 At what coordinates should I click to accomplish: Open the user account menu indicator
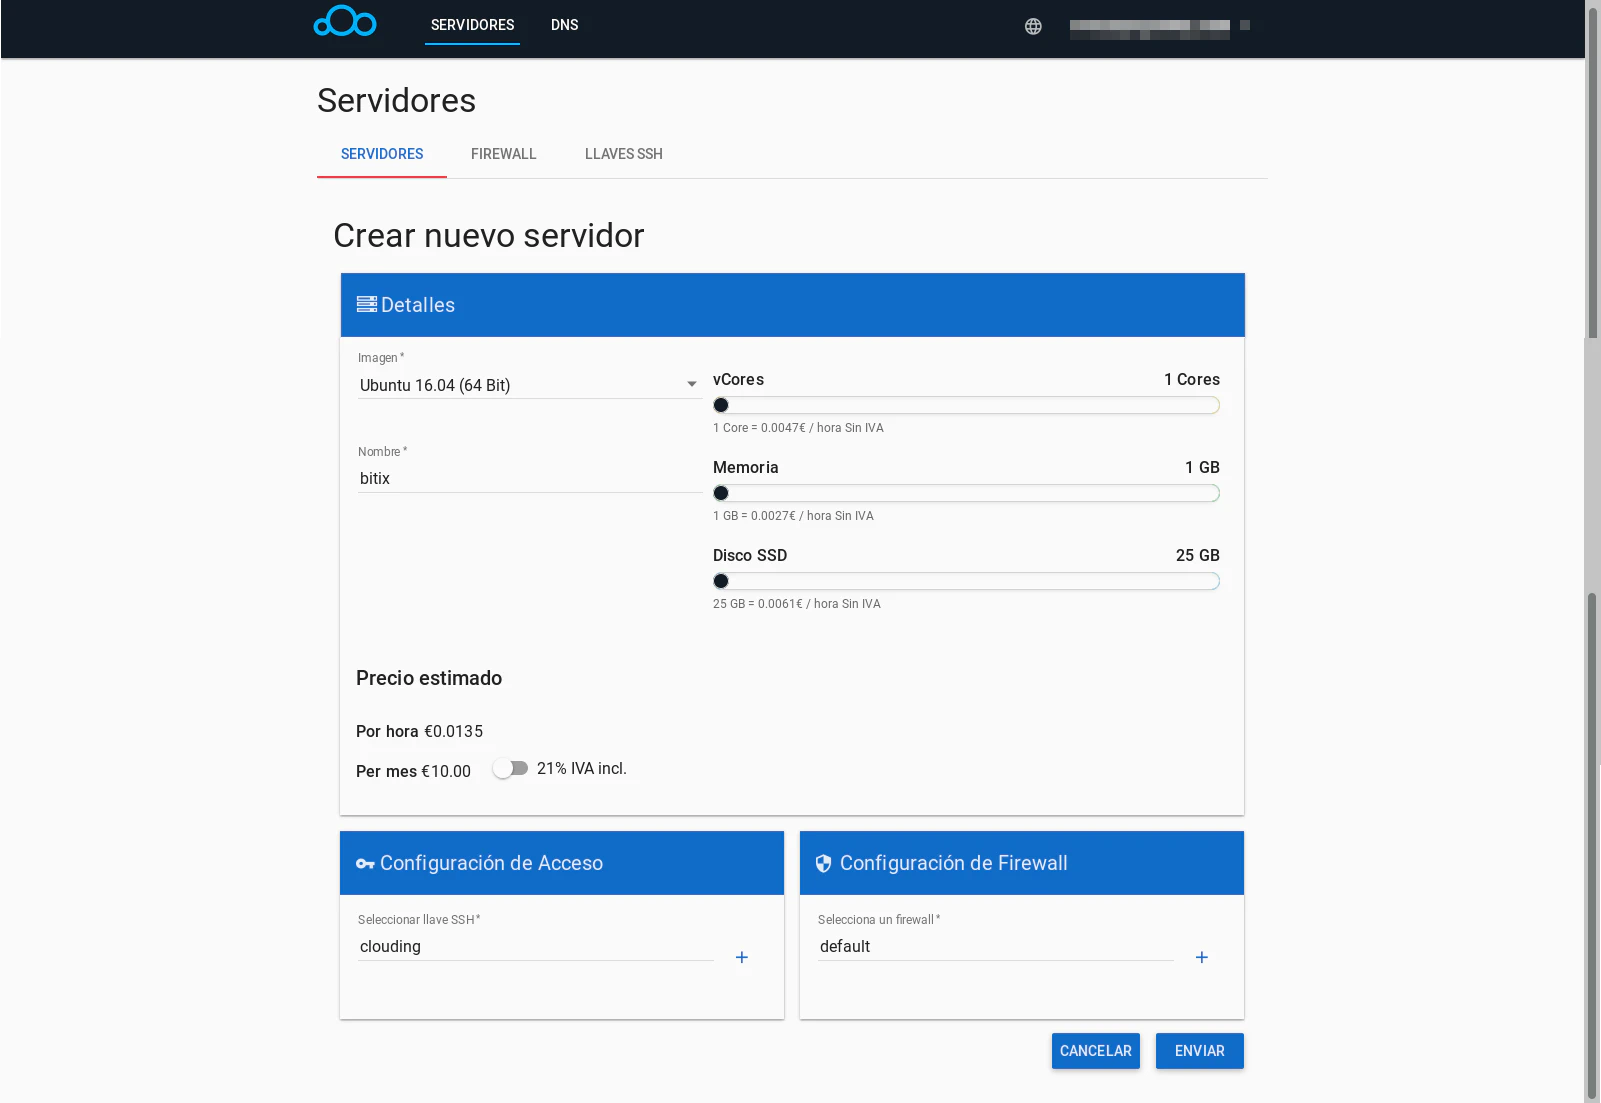pos(1245,25)
